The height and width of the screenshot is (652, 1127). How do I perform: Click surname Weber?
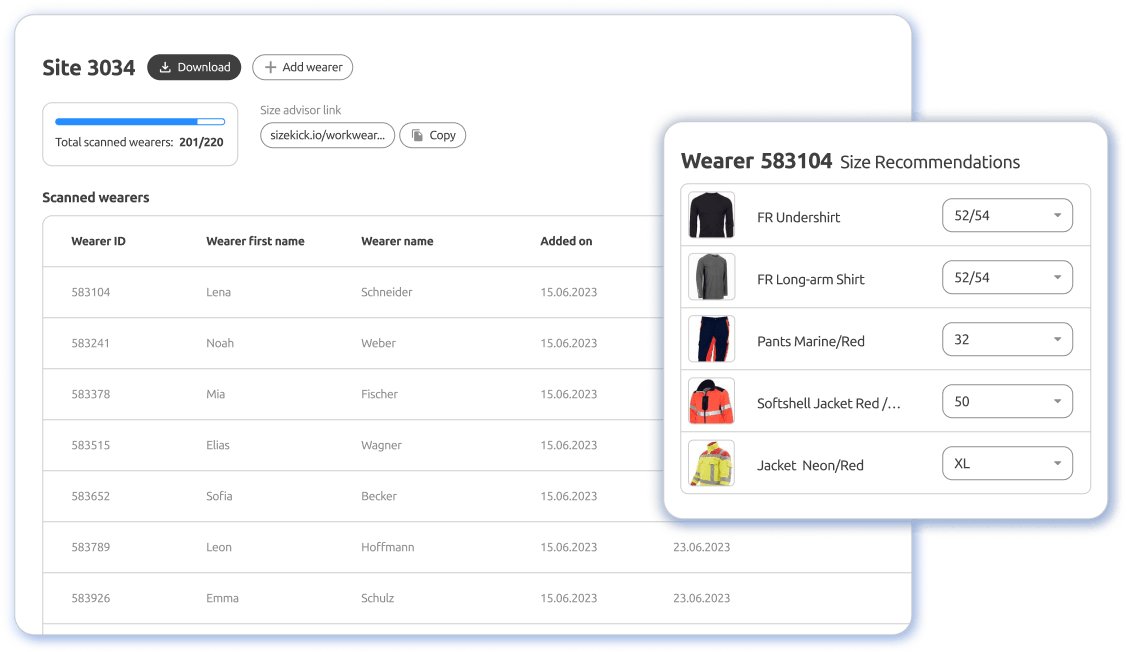pos(378,343)
